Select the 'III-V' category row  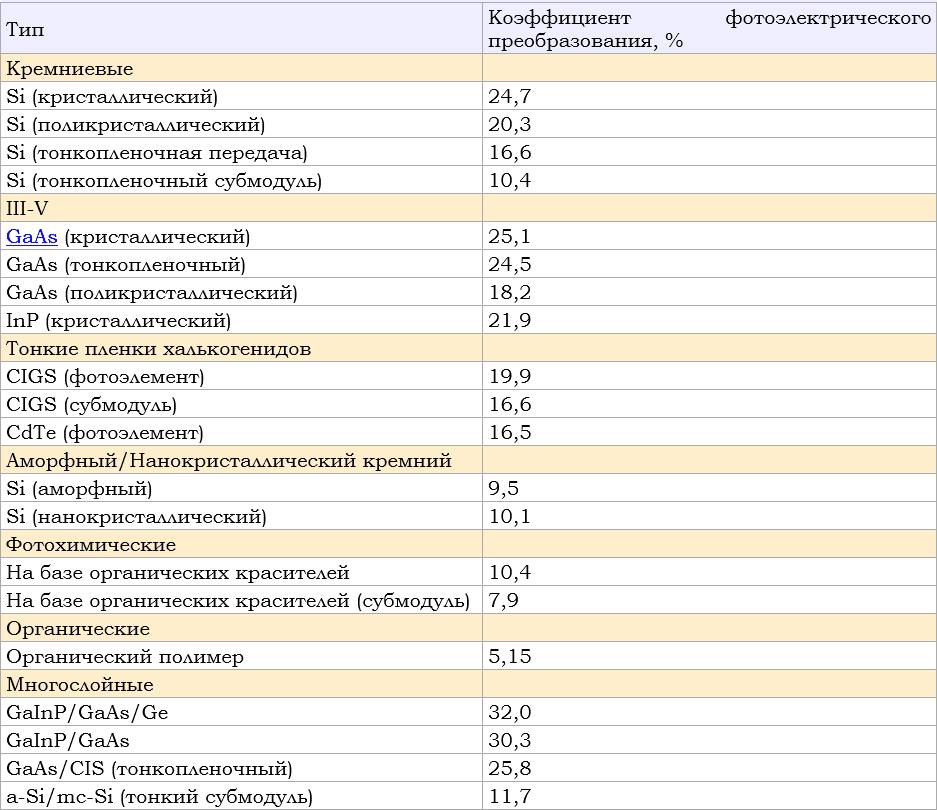pos(468,207)
